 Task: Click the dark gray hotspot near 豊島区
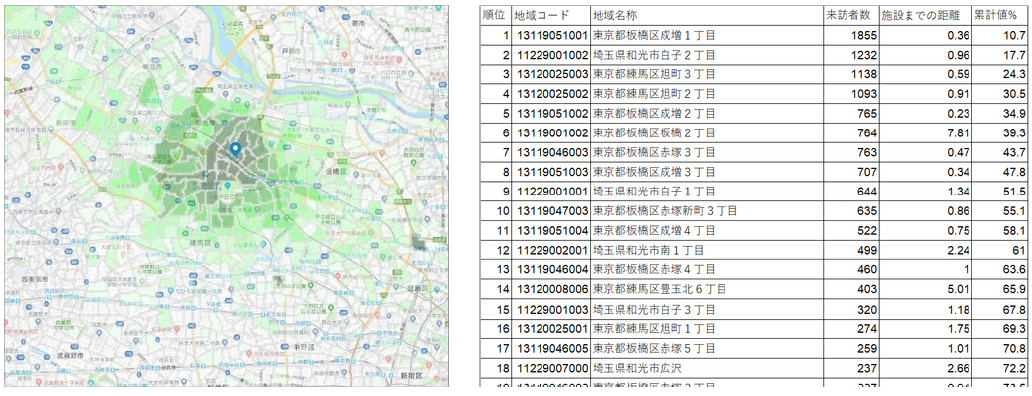pyautogui.click(x=419, y=243)
